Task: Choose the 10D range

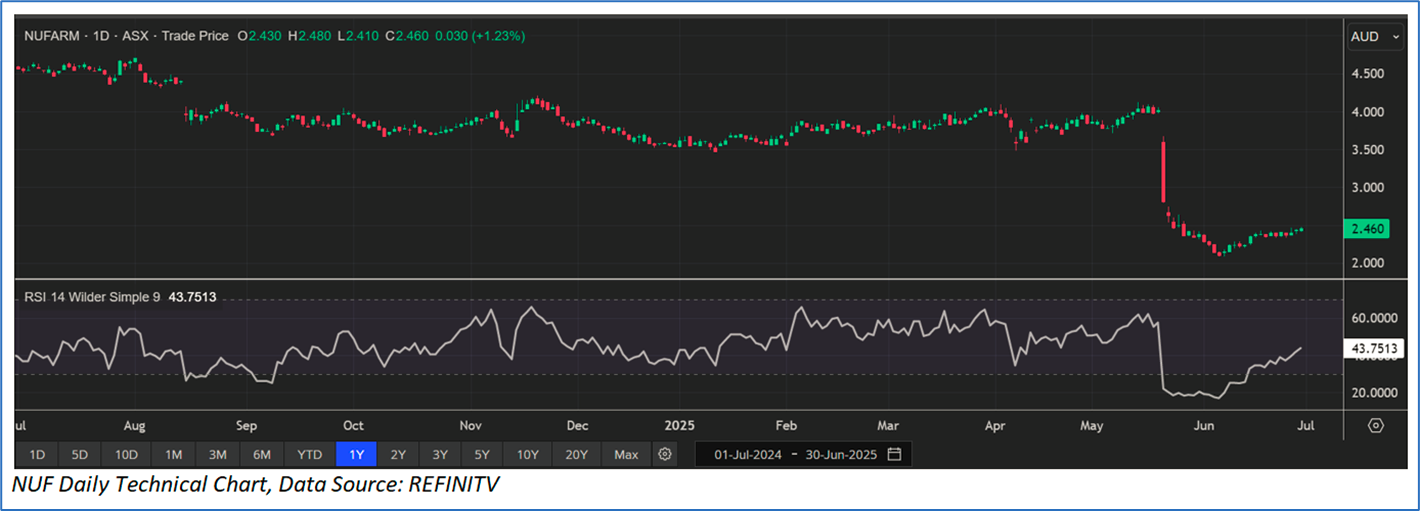Action: tap(126, 455)
